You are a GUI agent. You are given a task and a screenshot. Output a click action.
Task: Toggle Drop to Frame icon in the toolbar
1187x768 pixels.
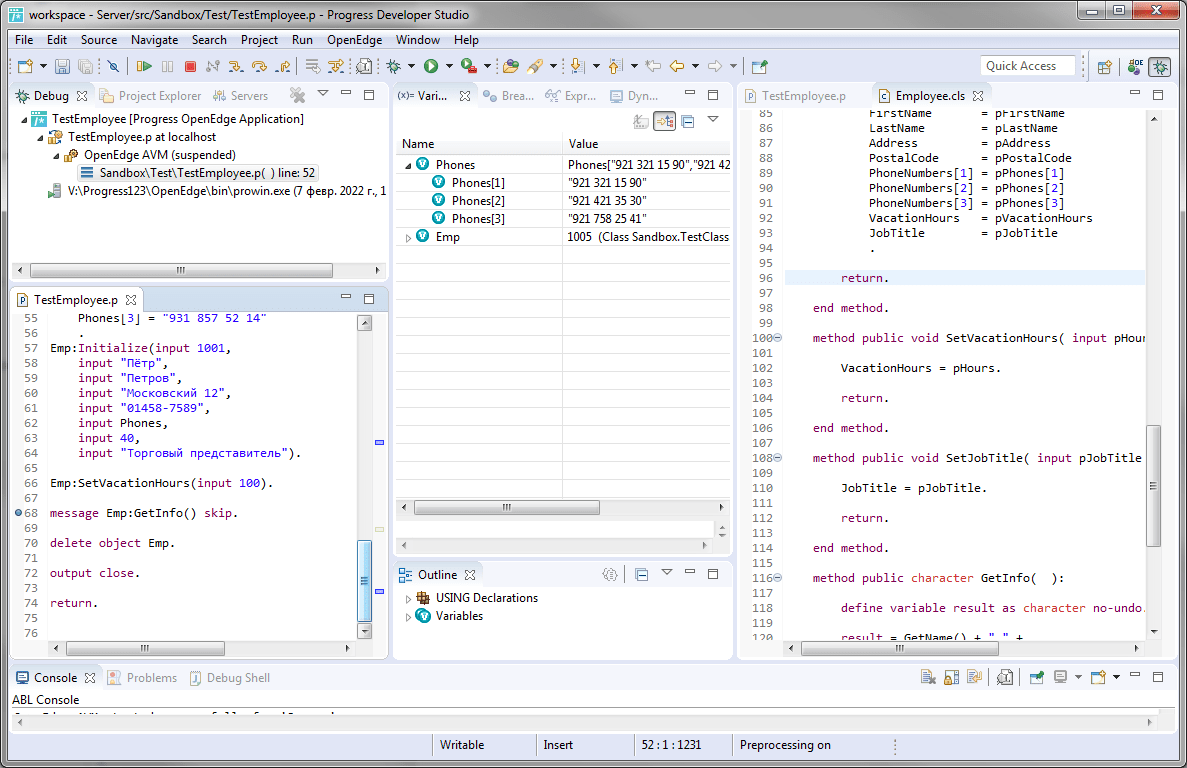pyautogui.click(x=313, y=67)
